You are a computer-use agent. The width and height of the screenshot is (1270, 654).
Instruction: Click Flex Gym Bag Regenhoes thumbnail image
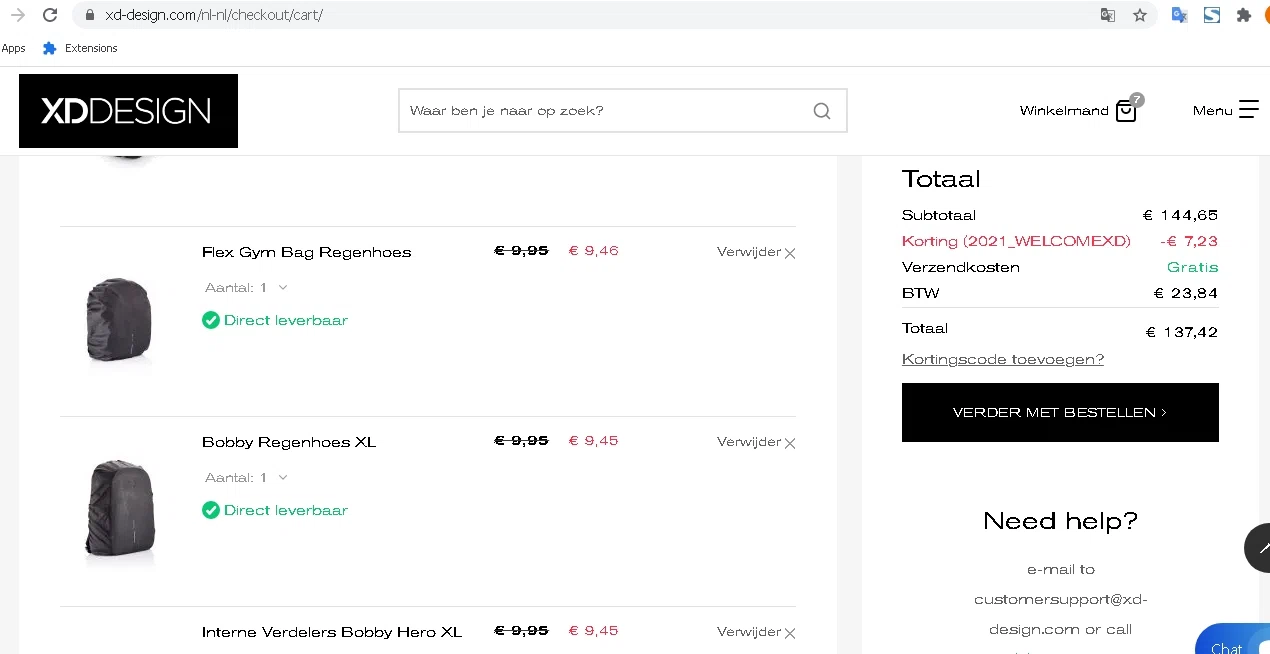[119, 320]
